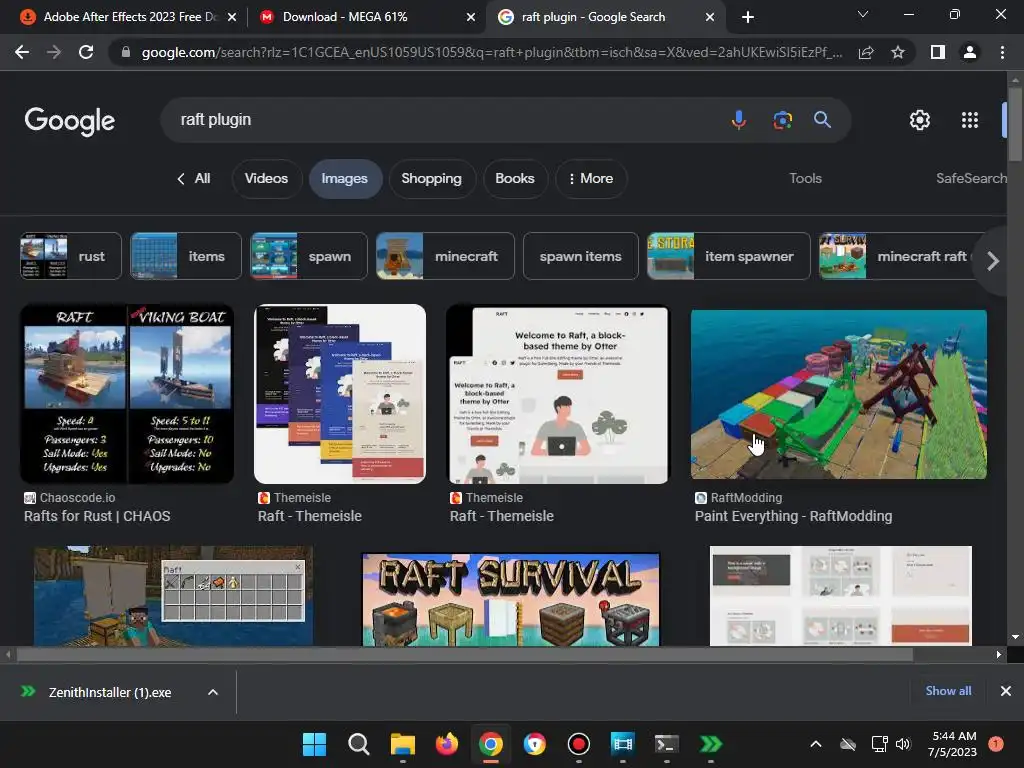
Task: Select the spawn items chip
Action: click(x=581, y=257)
